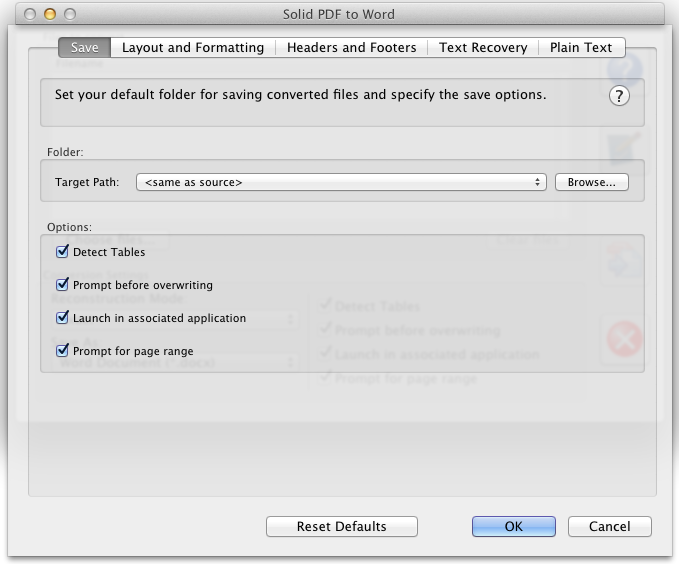Close the window with the red button

click(29, 15)
